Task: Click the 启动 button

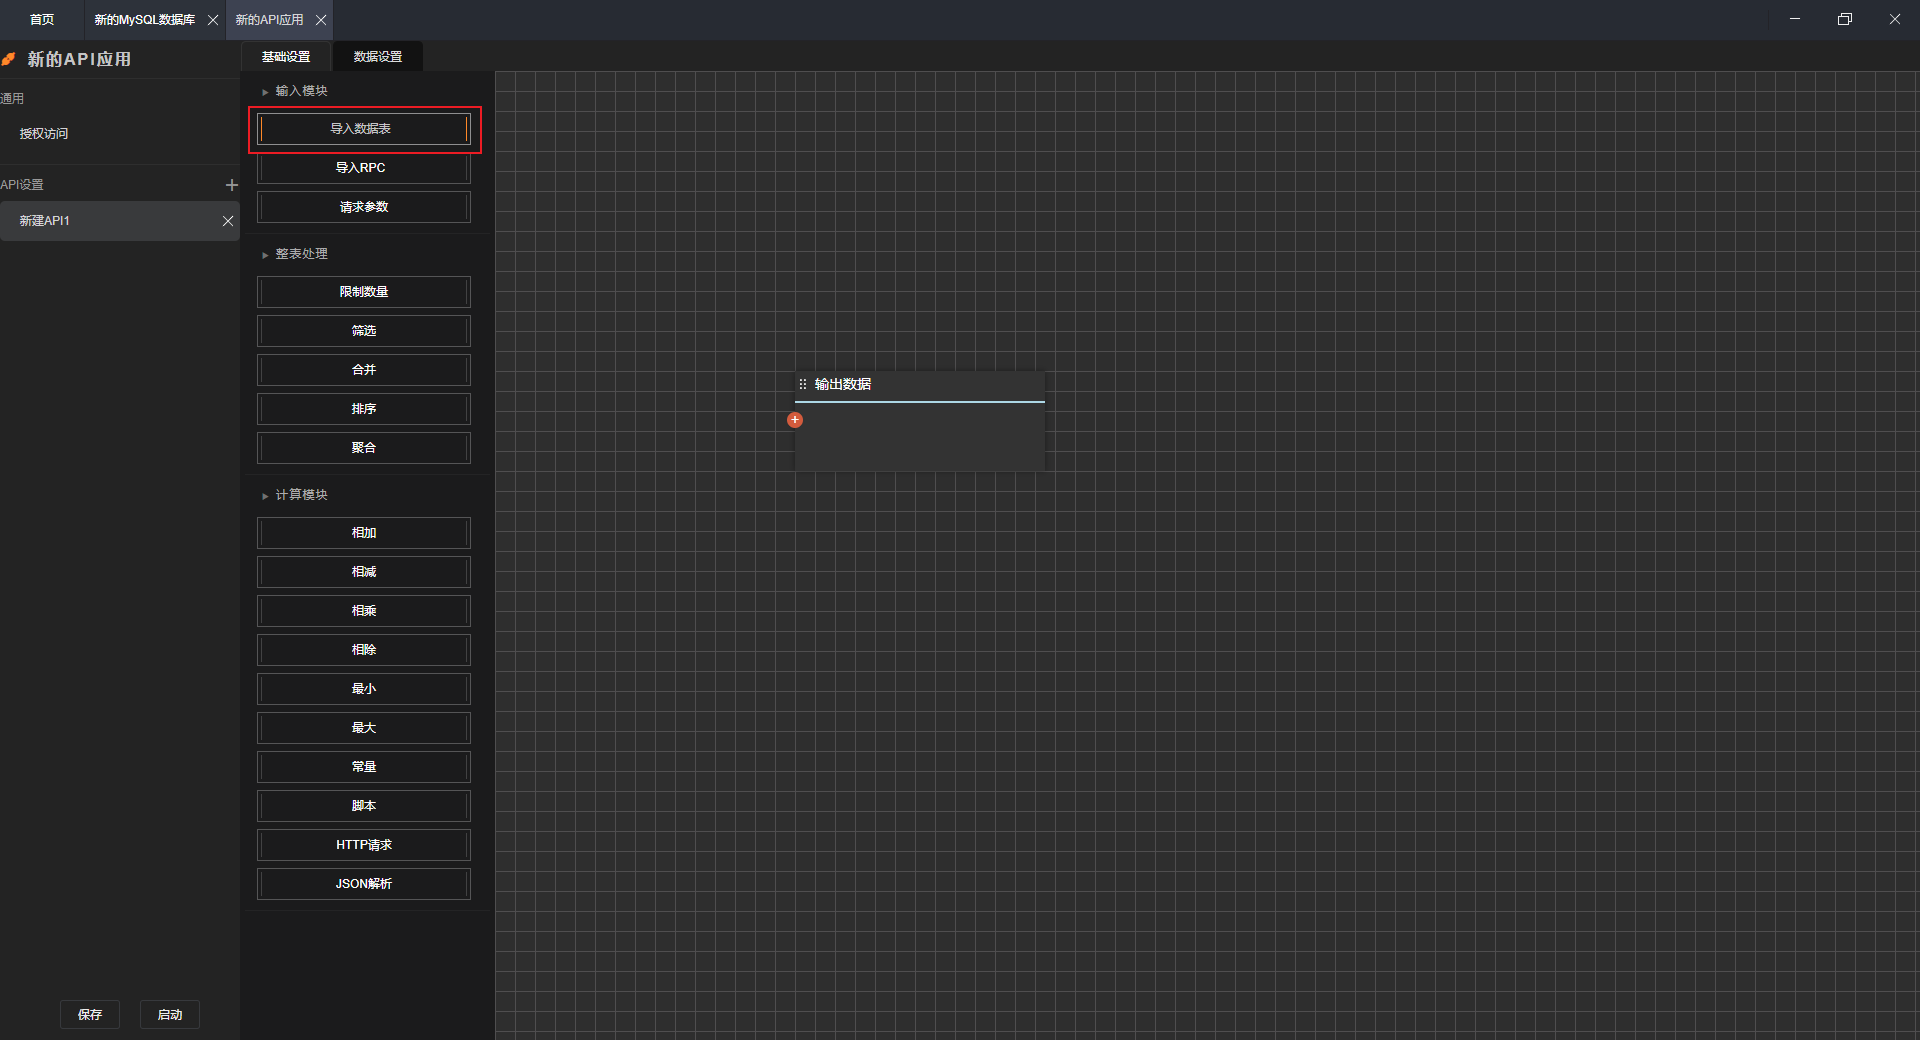Action: click(170, 1015)
